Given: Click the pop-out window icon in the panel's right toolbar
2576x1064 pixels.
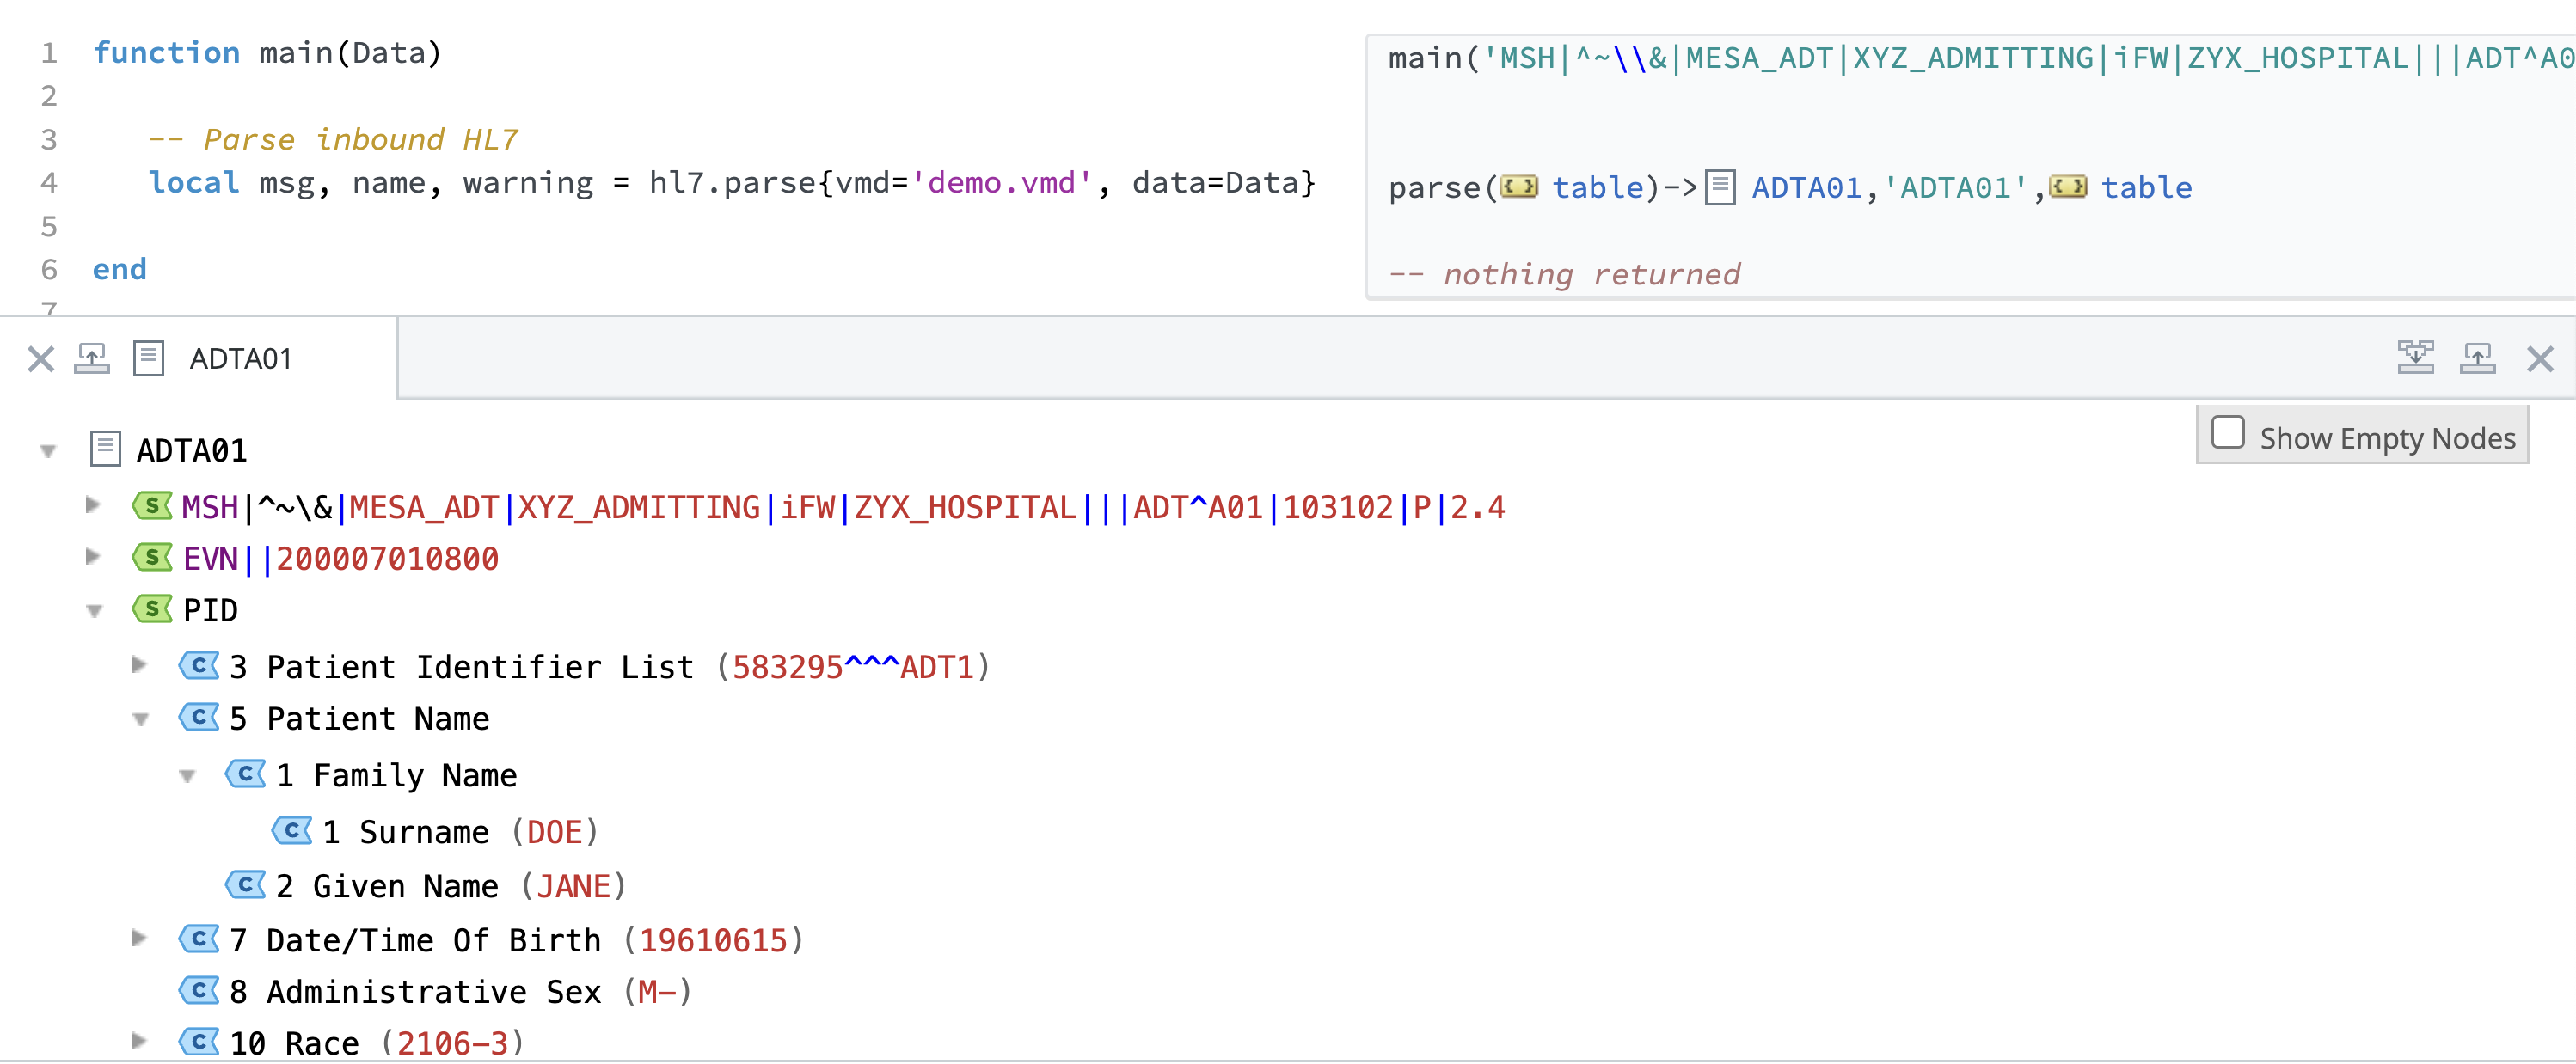Looking at the screenshot, I should (x=2477, y=358).
